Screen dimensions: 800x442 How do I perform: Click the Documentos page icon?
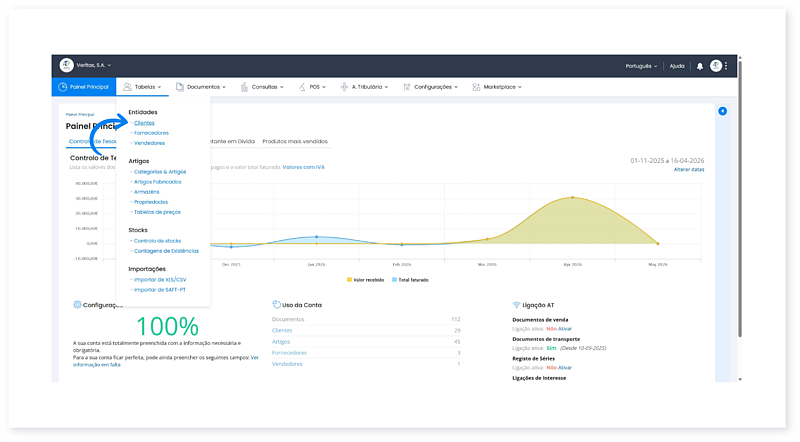point(180,87)
